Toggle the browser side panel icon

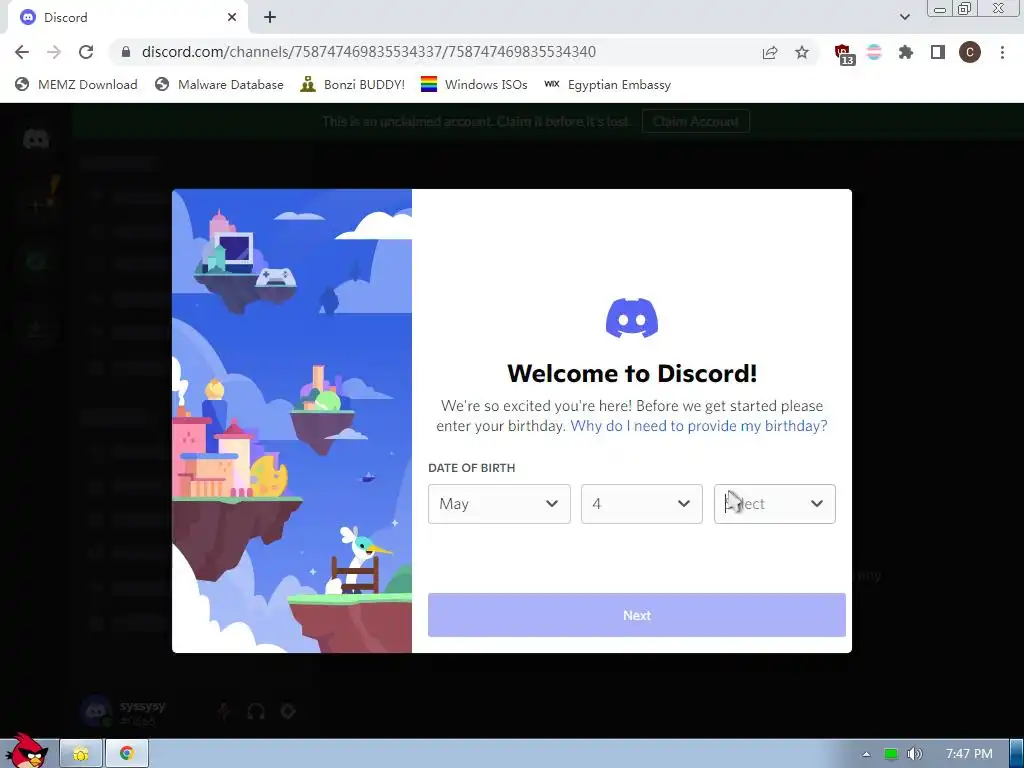pos(938,52)
